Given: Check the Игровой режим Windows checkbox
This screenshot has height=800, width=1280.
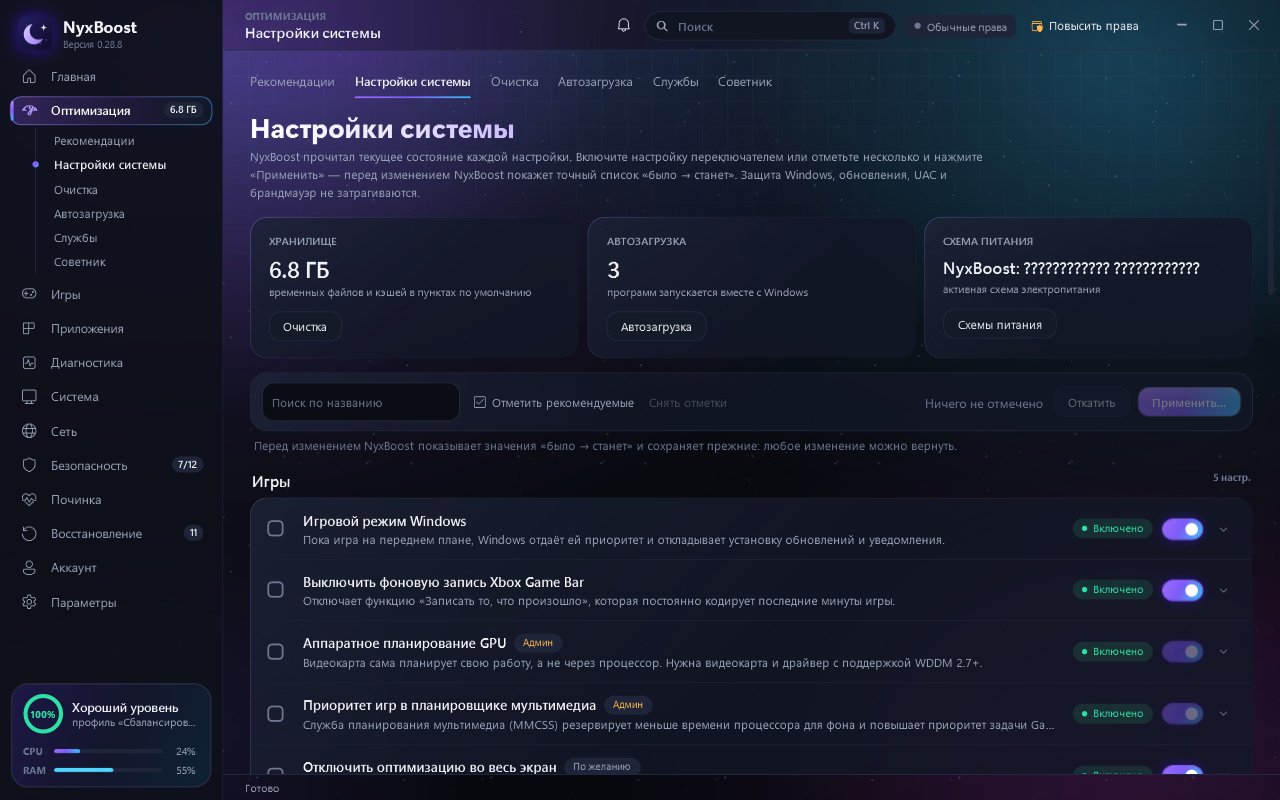Looking at the screenshot, I should [276, 528].
